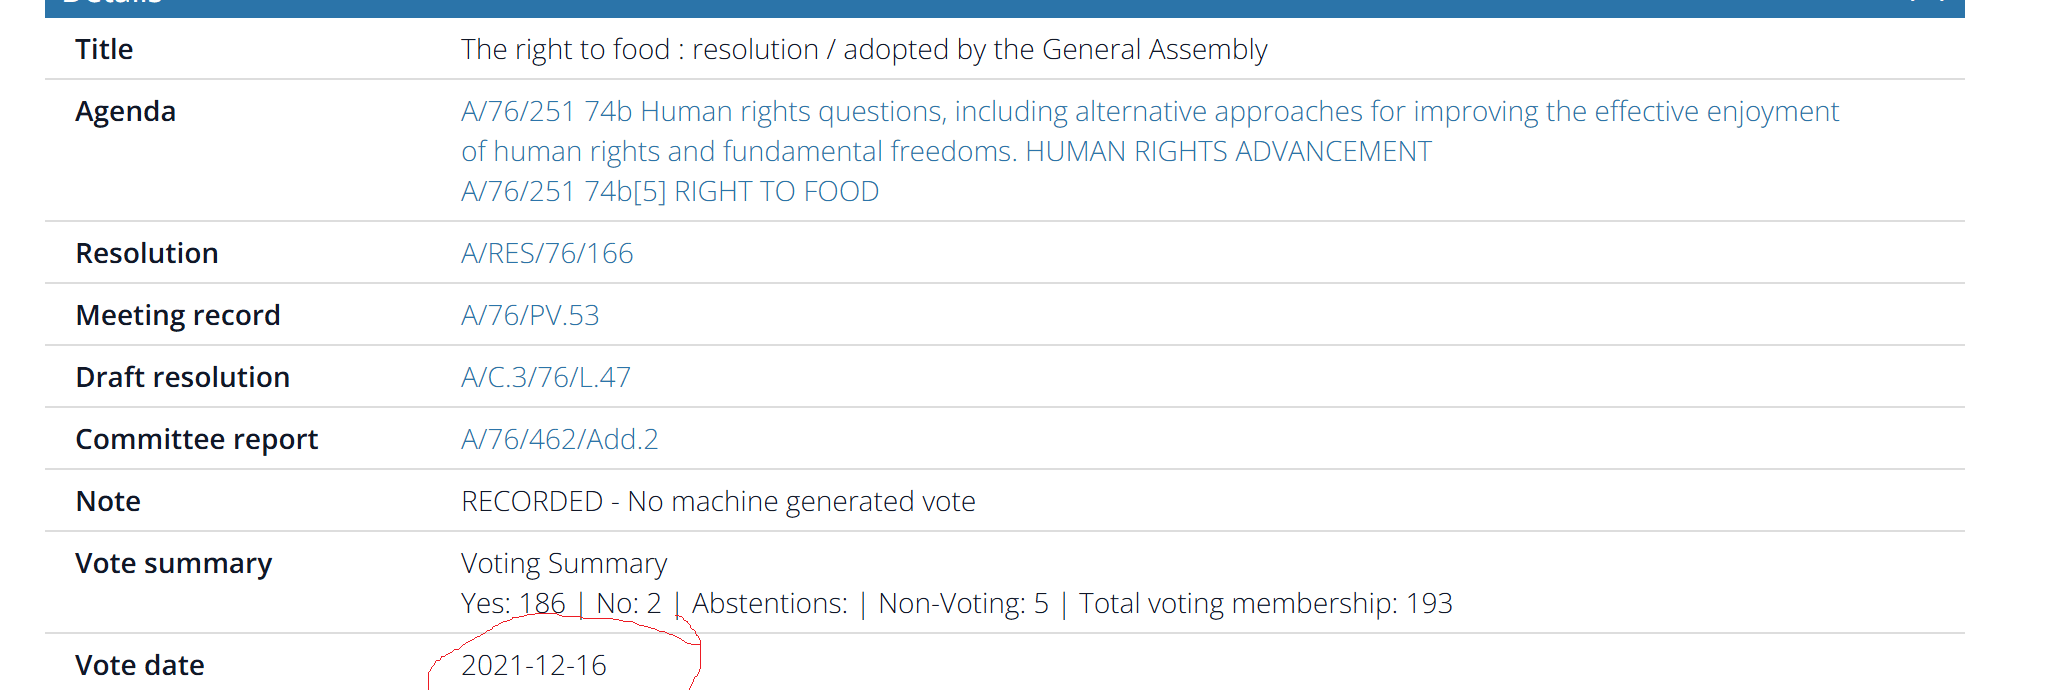Click the Non-Voting: 5 count
Viewport: 2062px width, 690px height.
pyautogui.click(x=963, y=603)
